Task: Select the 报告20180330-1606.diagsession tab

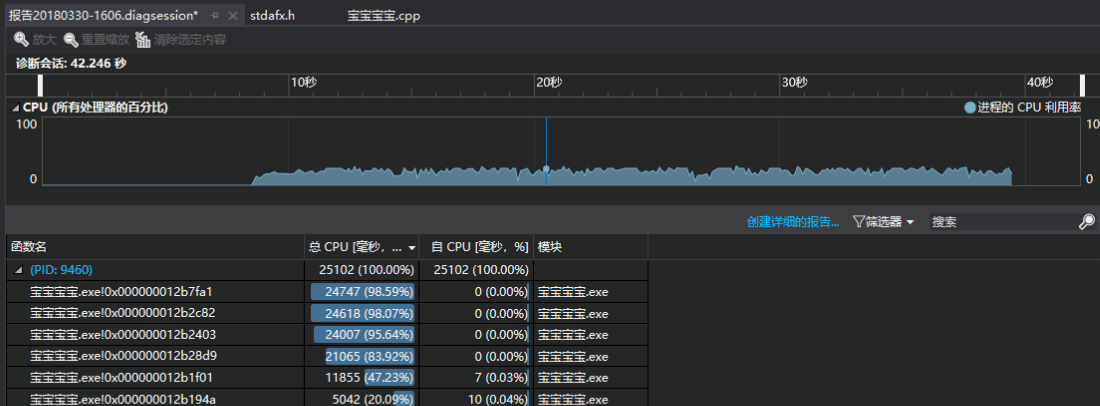Action: (104, 15)
